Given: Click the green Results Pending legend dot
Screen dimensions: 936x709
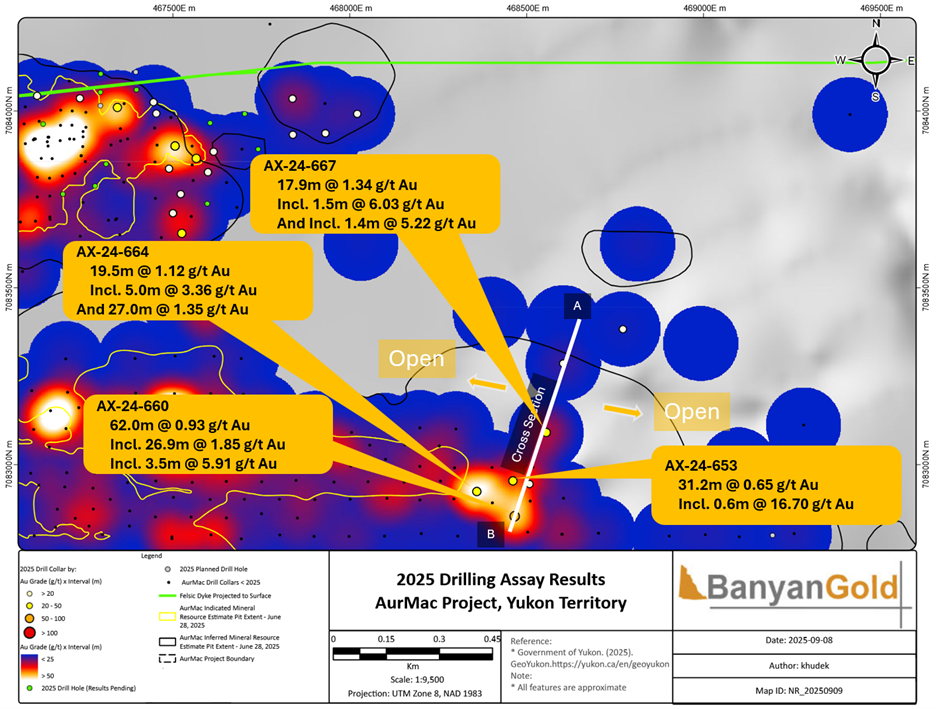Looking at the screenshot, I should 29,688.
